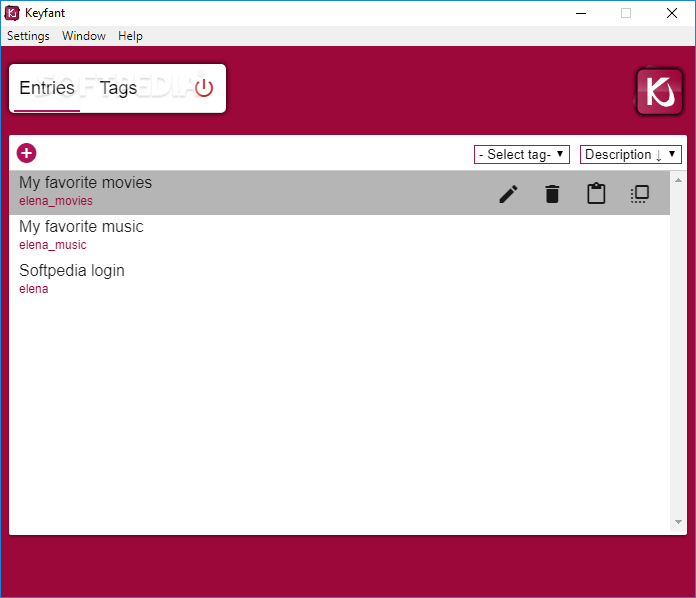
Task: Edit the My favorite movies entry
Action: (508, 194)
